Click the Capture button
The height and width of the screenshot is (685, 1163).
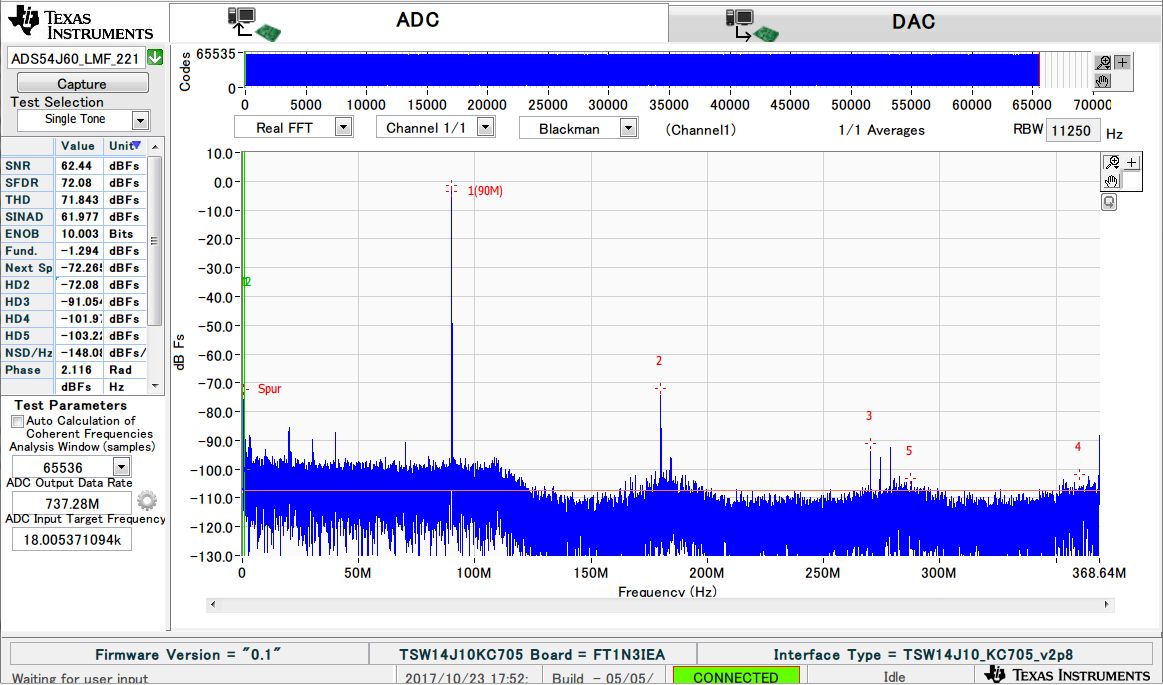82,83
